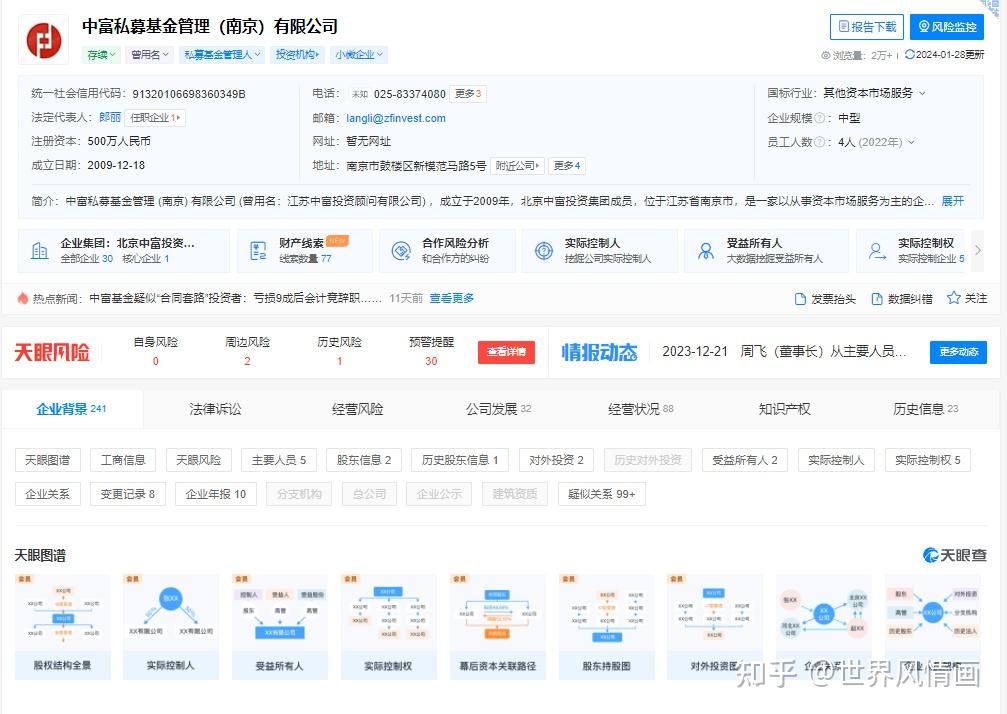
Task: Open the 实际控制人 graph thumbnail
Action: point(170,627)
